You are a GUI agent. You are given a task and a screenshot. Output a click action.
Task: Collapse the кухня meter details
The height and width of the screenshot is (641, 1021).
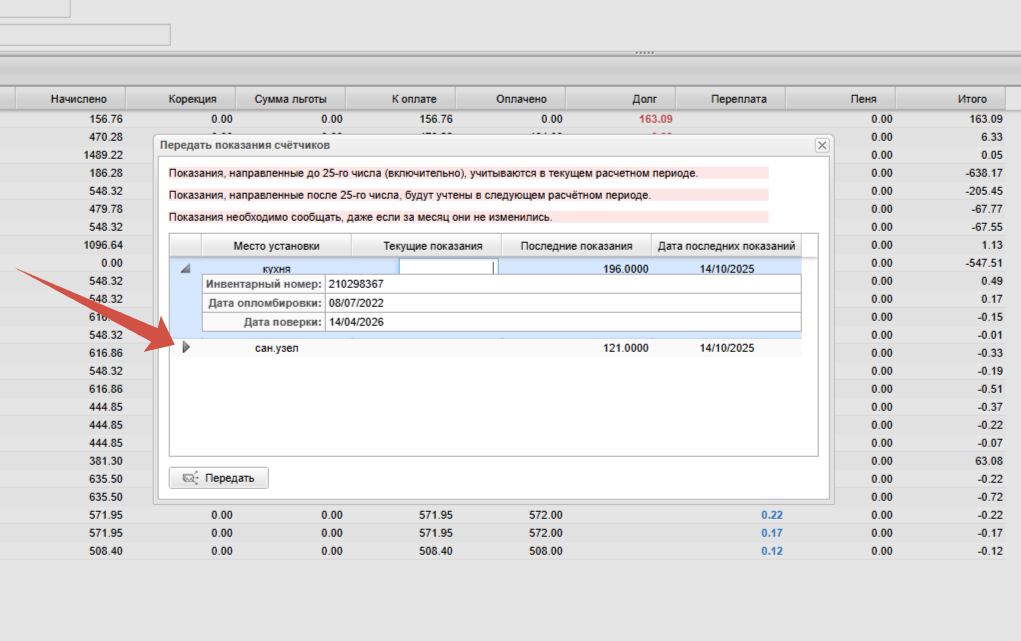pos(185,269)
